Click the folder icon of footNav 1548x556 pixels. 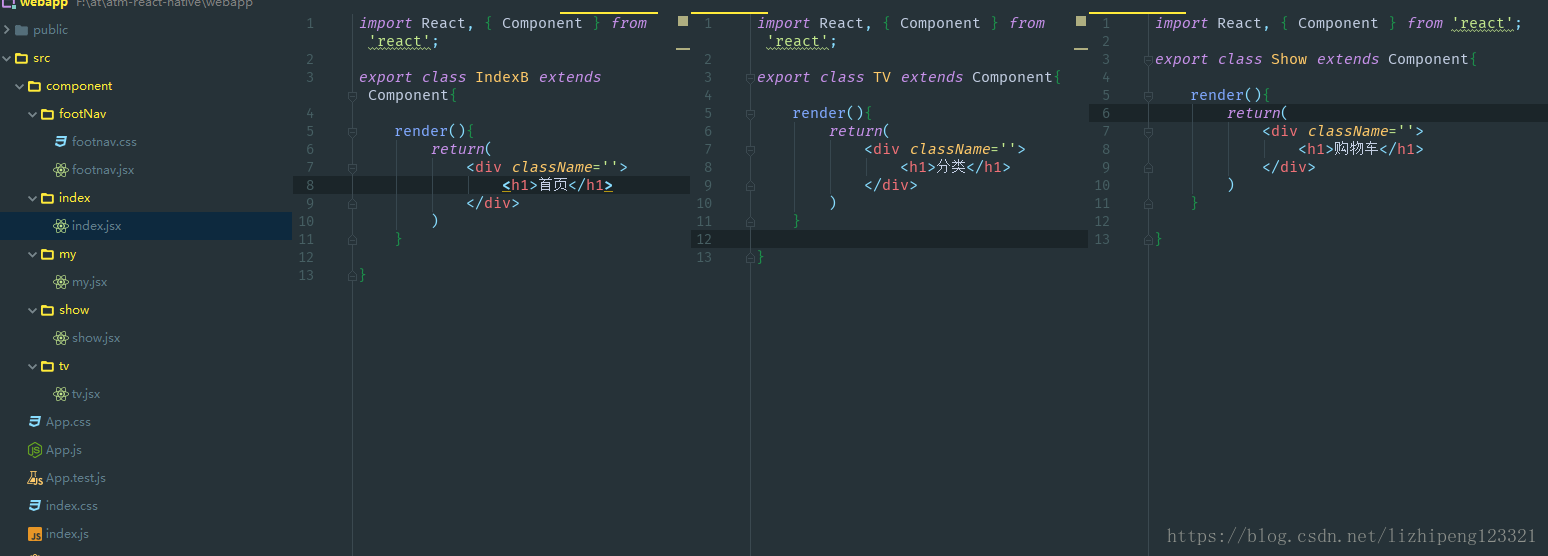[48, 114]
